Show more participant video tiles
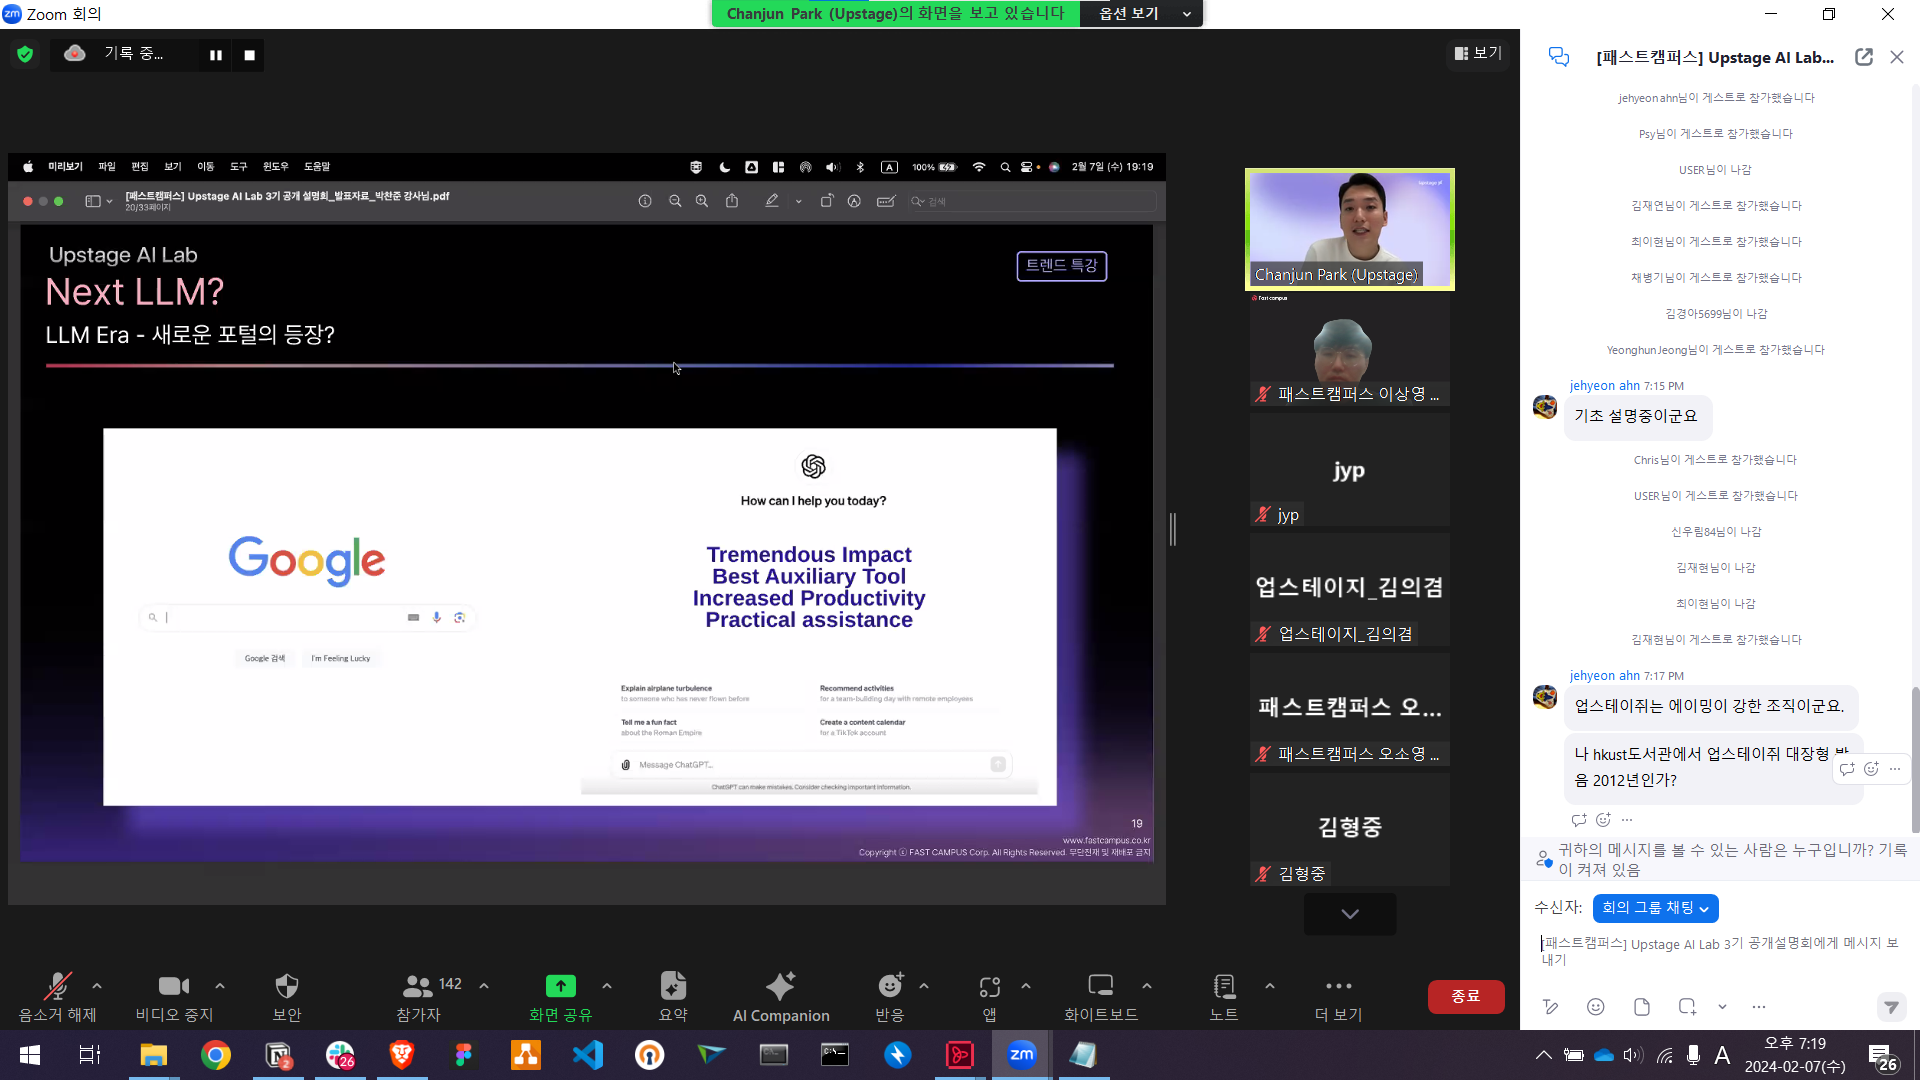The height and width of the screenshot is (1080, 1920). 1349,914
